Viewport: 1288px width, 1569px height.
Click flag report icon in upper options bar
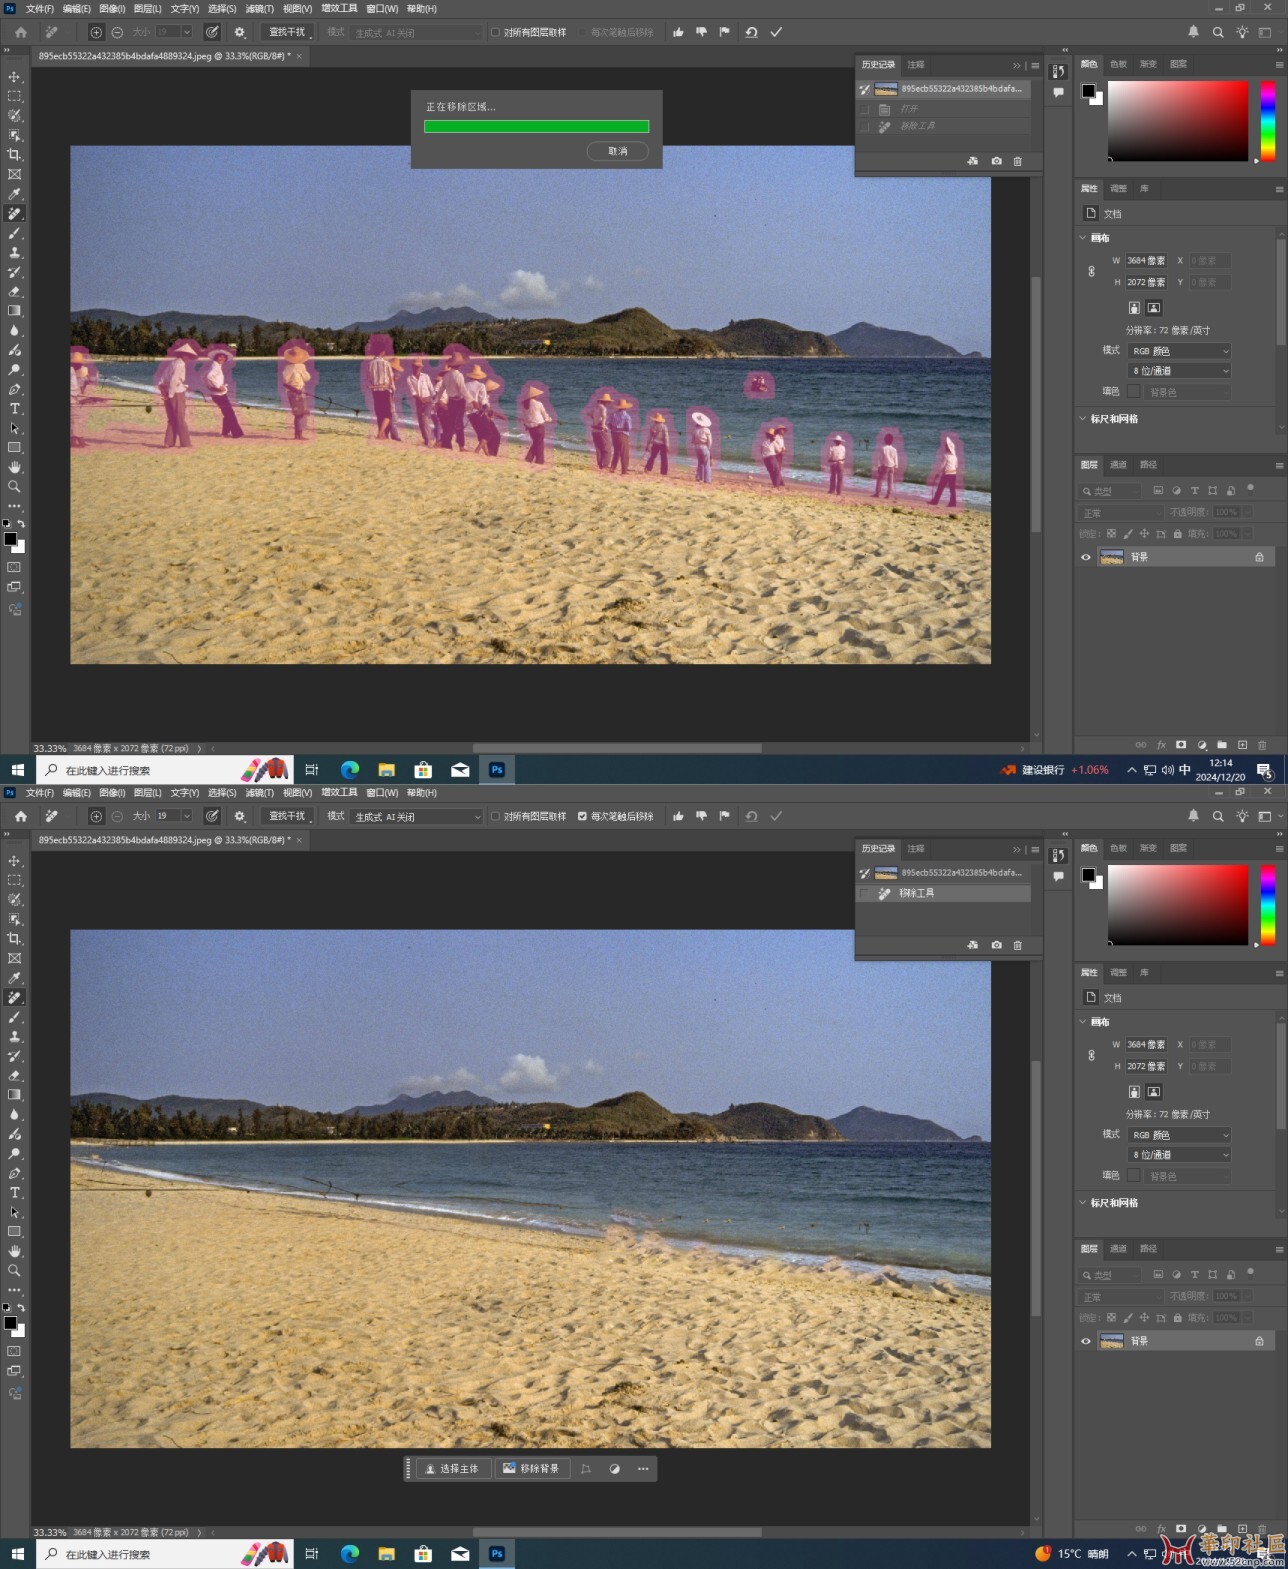(724, 32)
